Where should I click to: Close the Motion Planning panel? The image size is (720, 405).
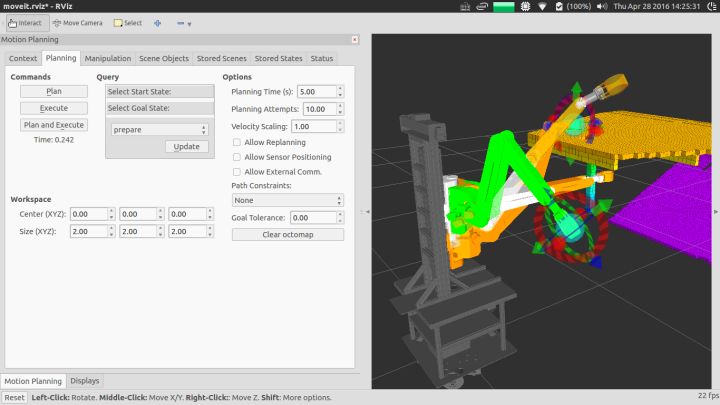coord(354,39)
